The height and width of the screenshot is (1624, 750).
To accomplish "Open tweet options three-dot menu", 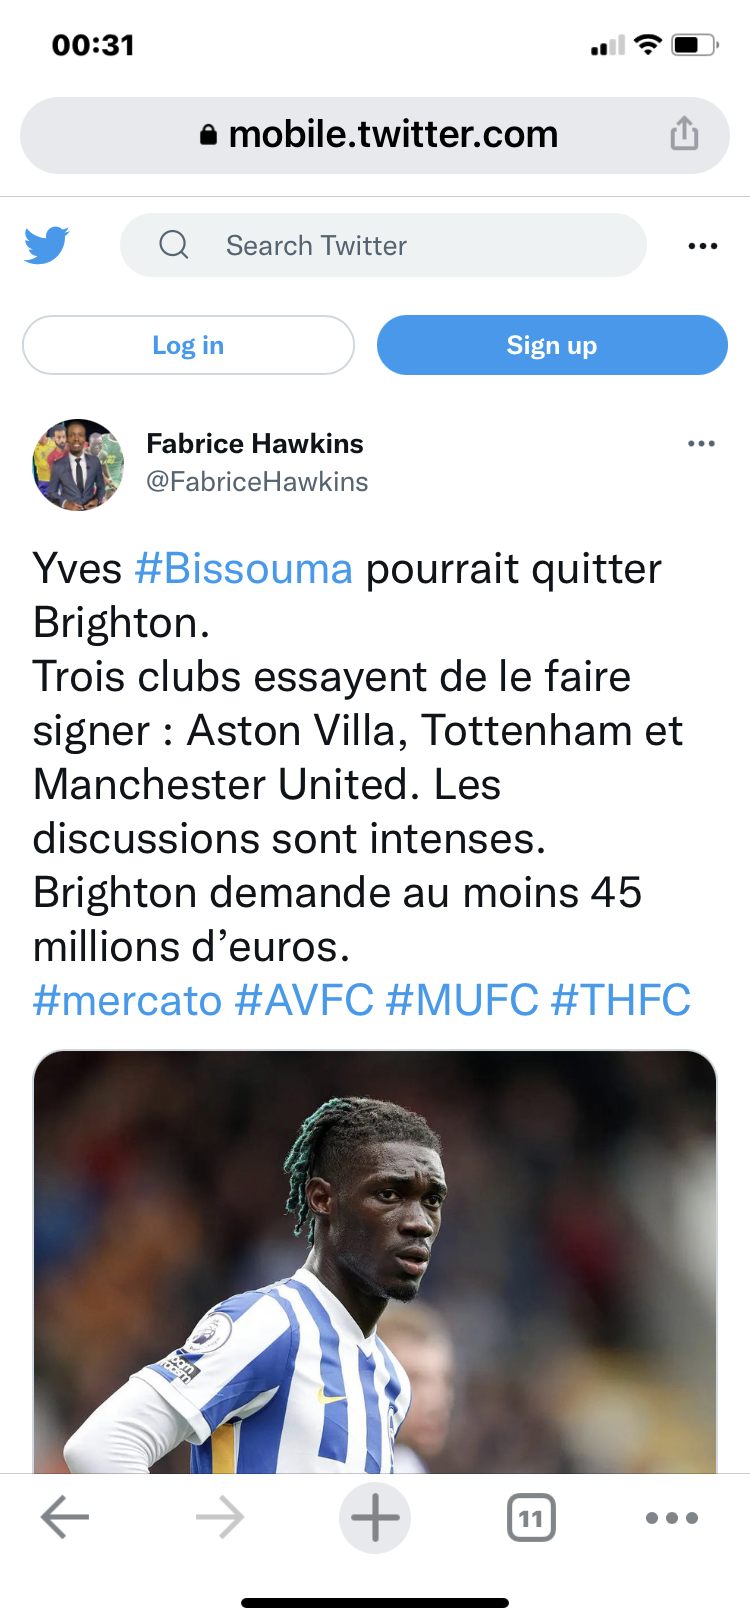I will [701, 443].
